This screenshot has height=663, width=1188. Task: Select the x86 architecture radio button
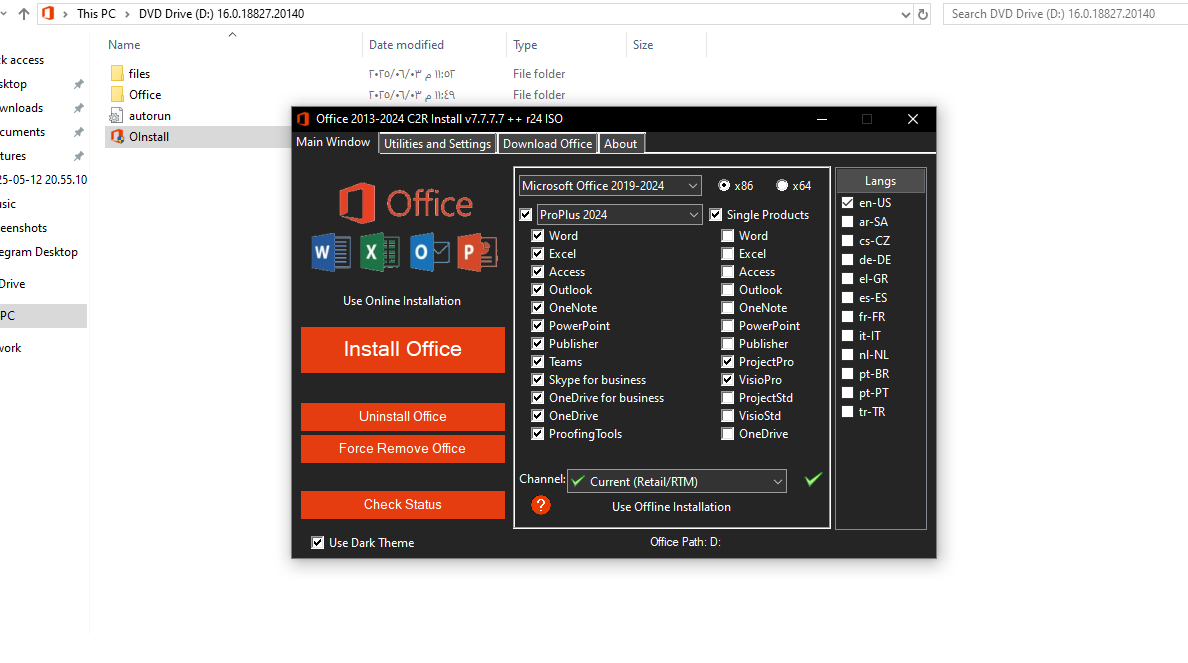pyautogui.click(x=724, y=186)
